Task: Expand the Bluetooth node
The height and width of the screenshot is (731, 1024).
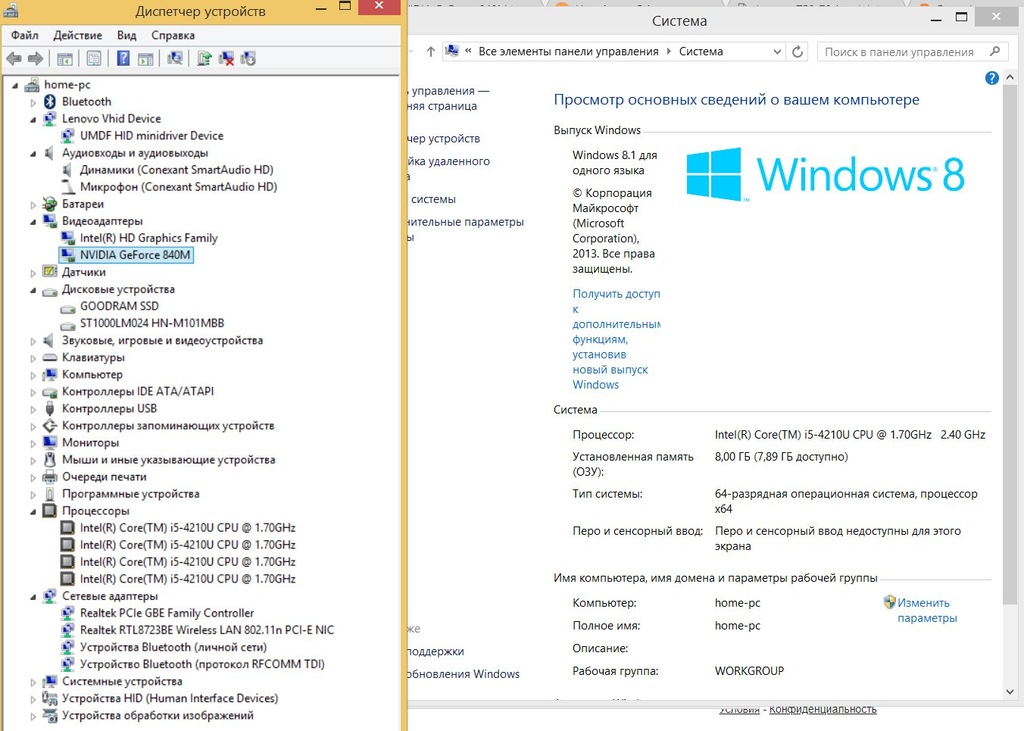Action: click(x=33, y=103)
